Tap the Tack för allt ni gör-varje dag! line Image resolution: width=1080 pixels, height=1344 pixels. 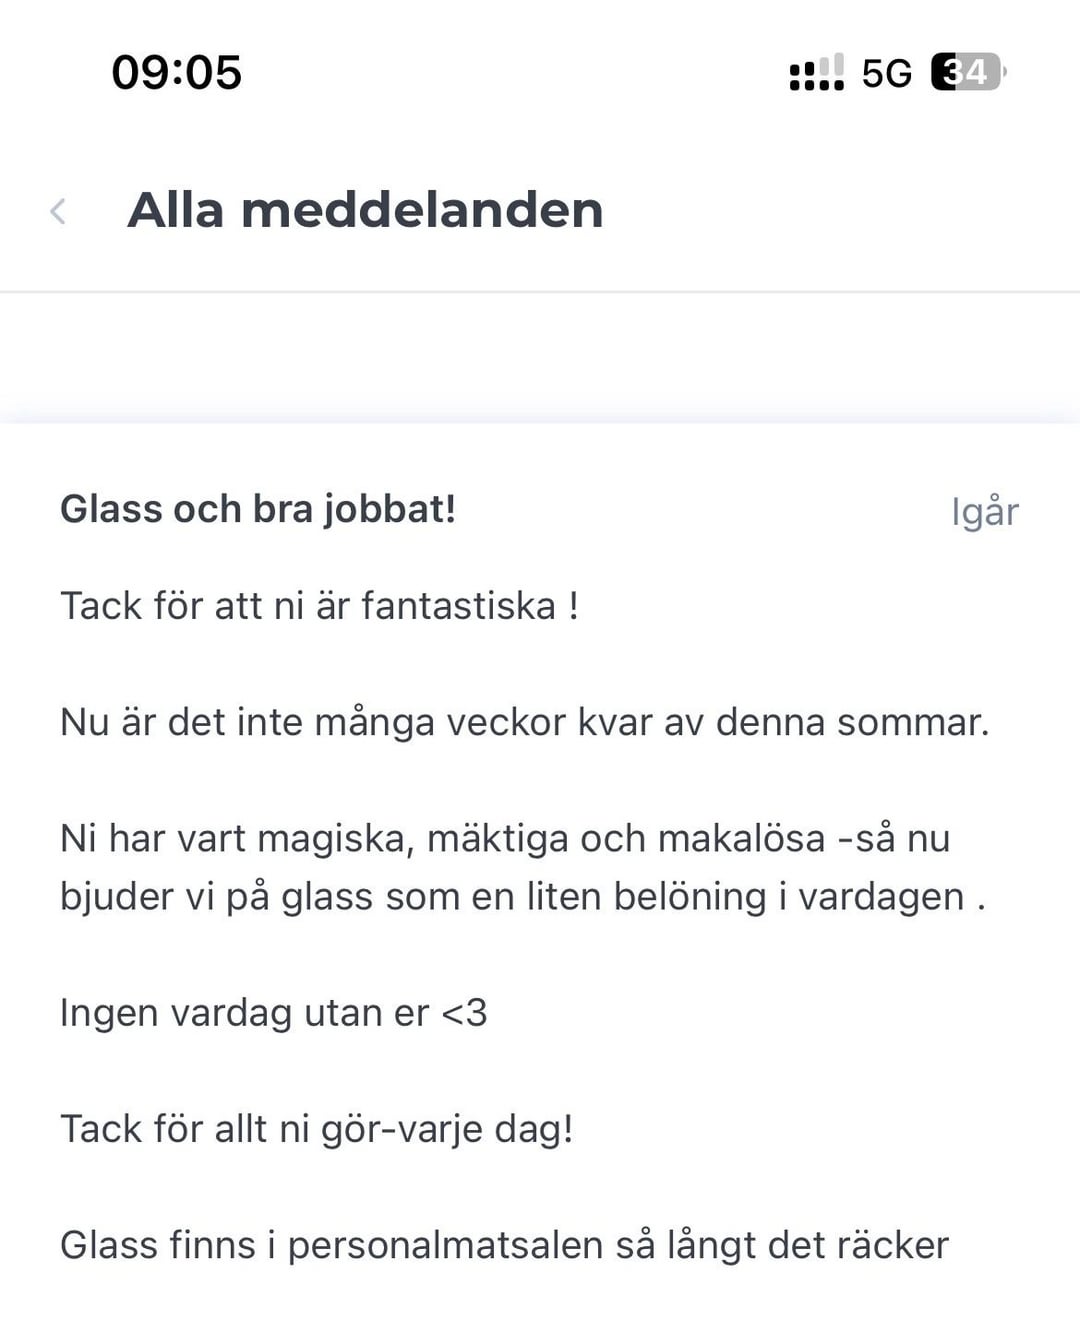pyautogui.click(x=316, y=1129)
